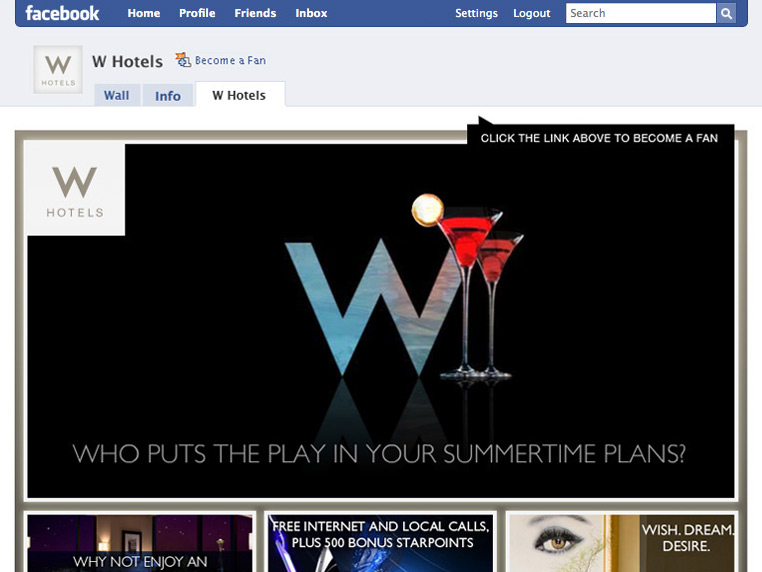Open Settings in the top bar

pos(476,13)
